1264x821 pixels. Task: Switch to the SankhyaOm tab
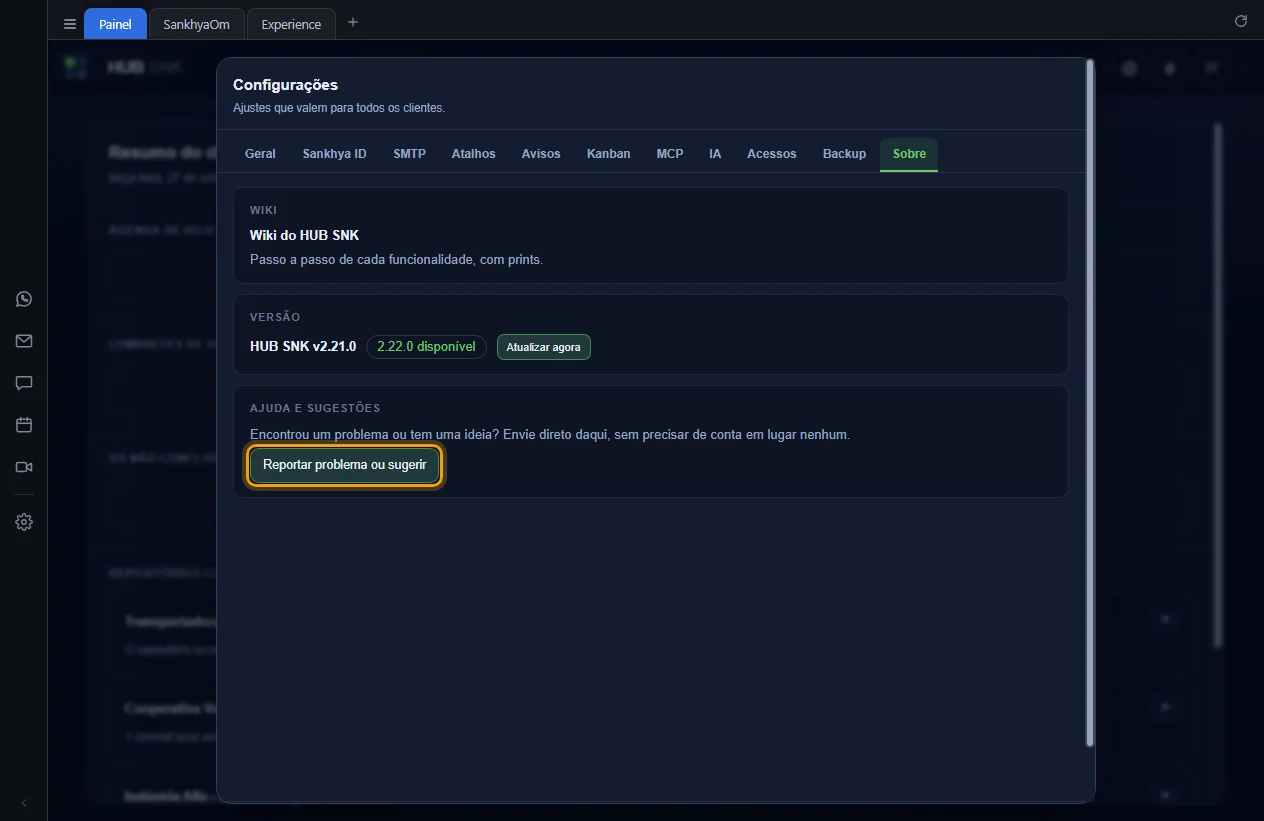click(196, 24)
